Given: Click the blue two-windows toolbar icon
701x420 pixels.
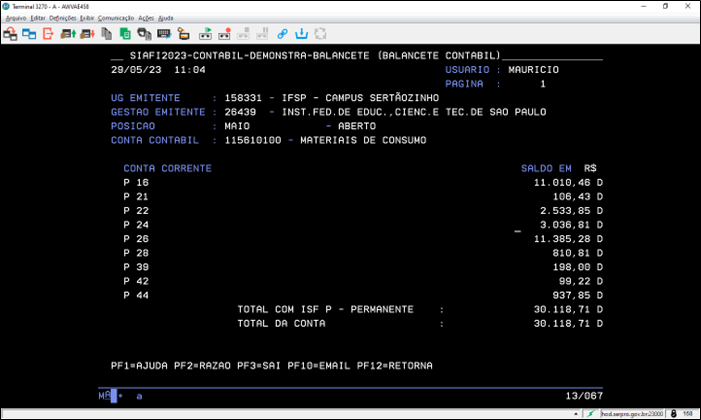Looking at the screenshot, I should [x=29, y=34].
